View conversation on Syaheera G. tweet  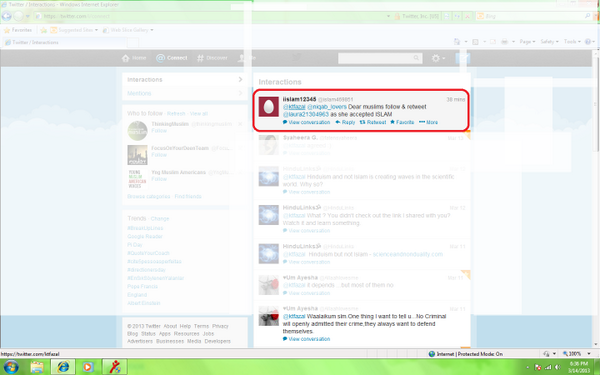[306, 153]
